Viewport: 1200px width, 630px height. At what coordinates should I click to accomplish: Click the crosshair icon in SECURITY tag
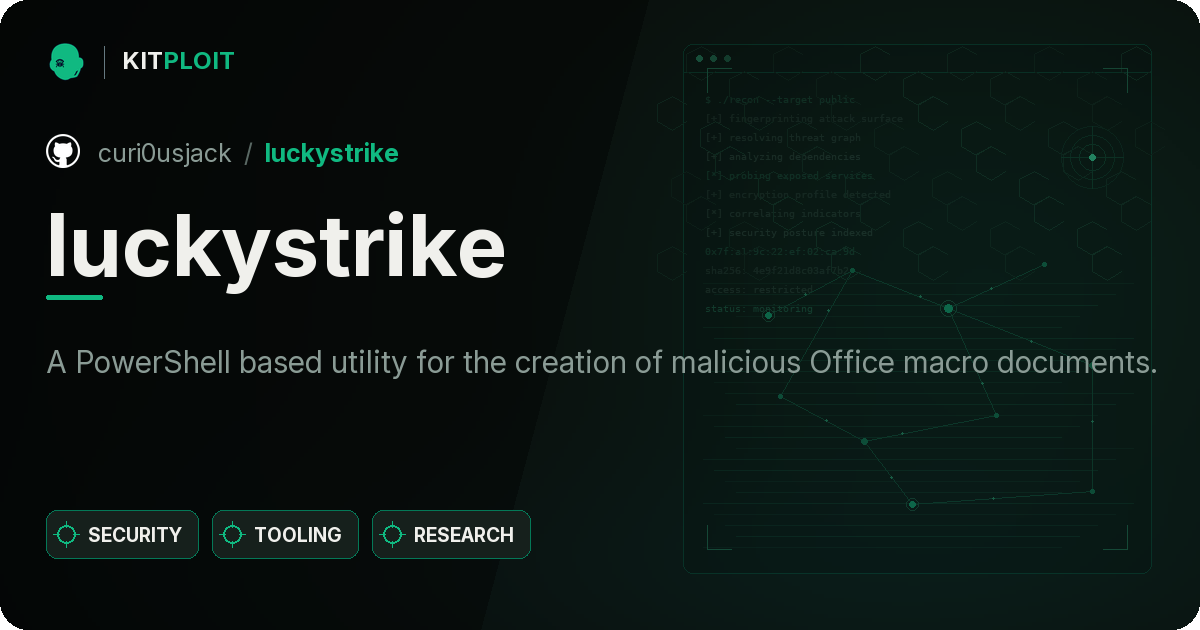point(67,535)
